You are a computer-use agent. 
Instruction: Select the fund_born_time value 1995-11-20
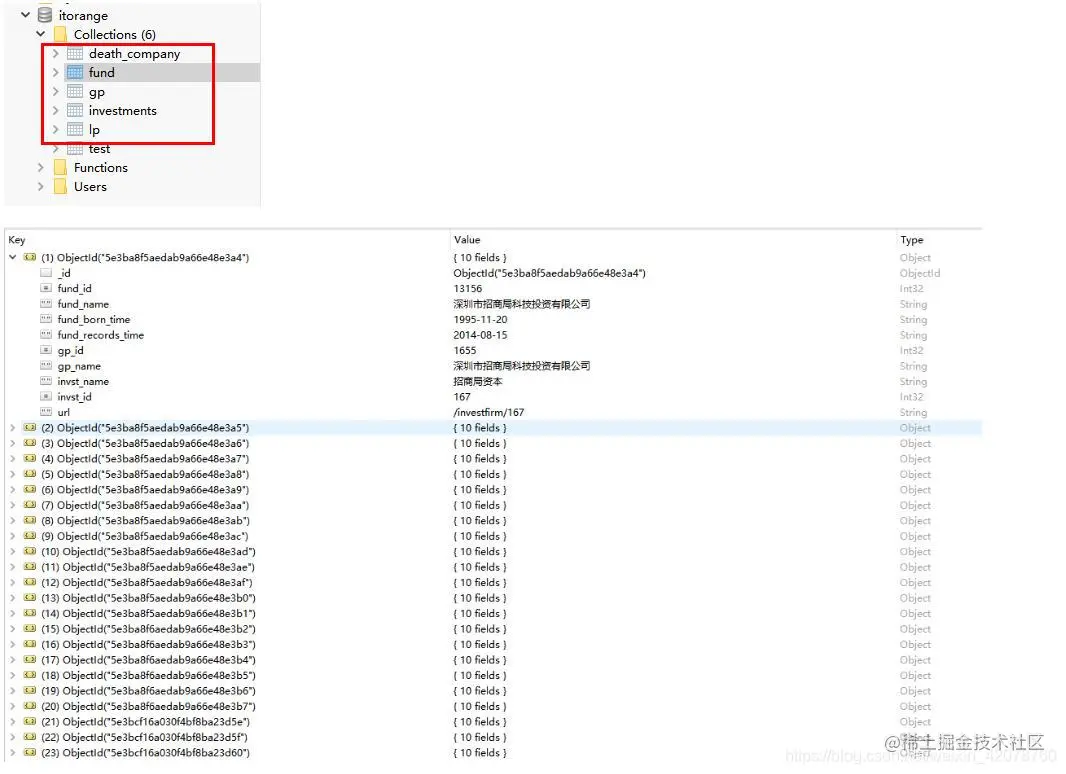click(481, 319)
